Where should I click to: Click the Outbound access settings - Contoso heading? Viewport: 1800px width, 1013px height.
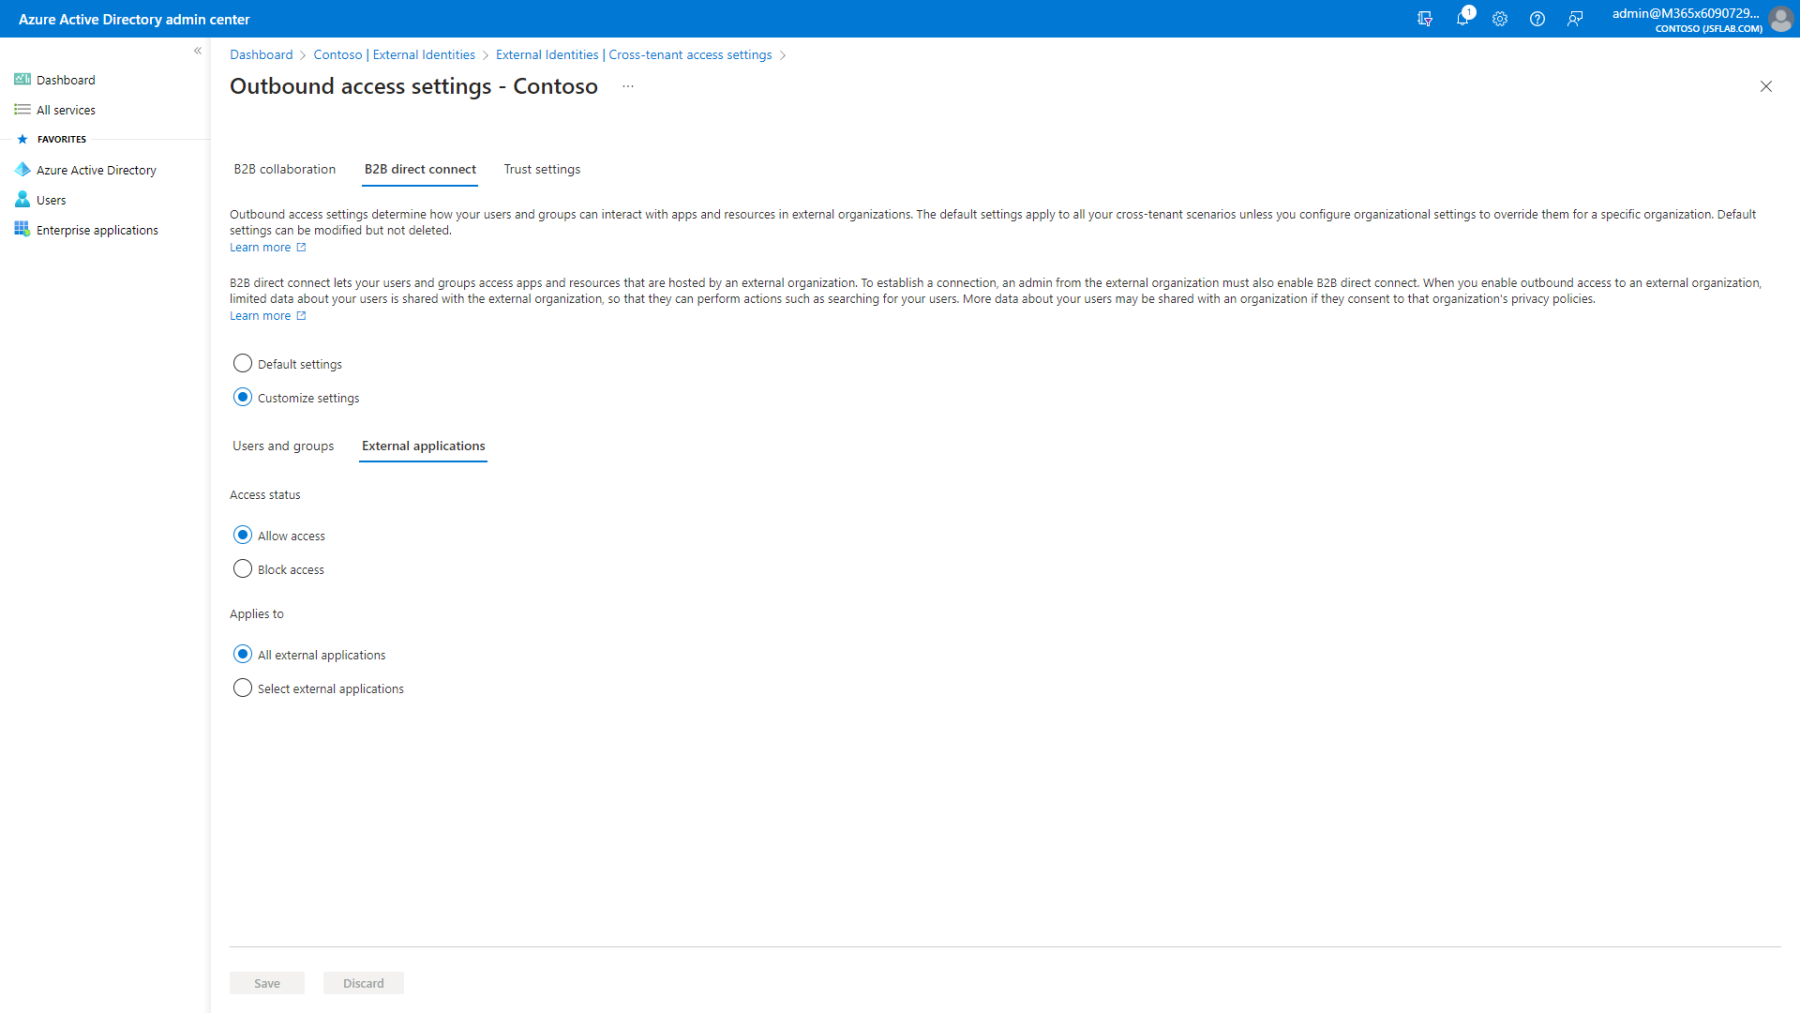[413, 86]
